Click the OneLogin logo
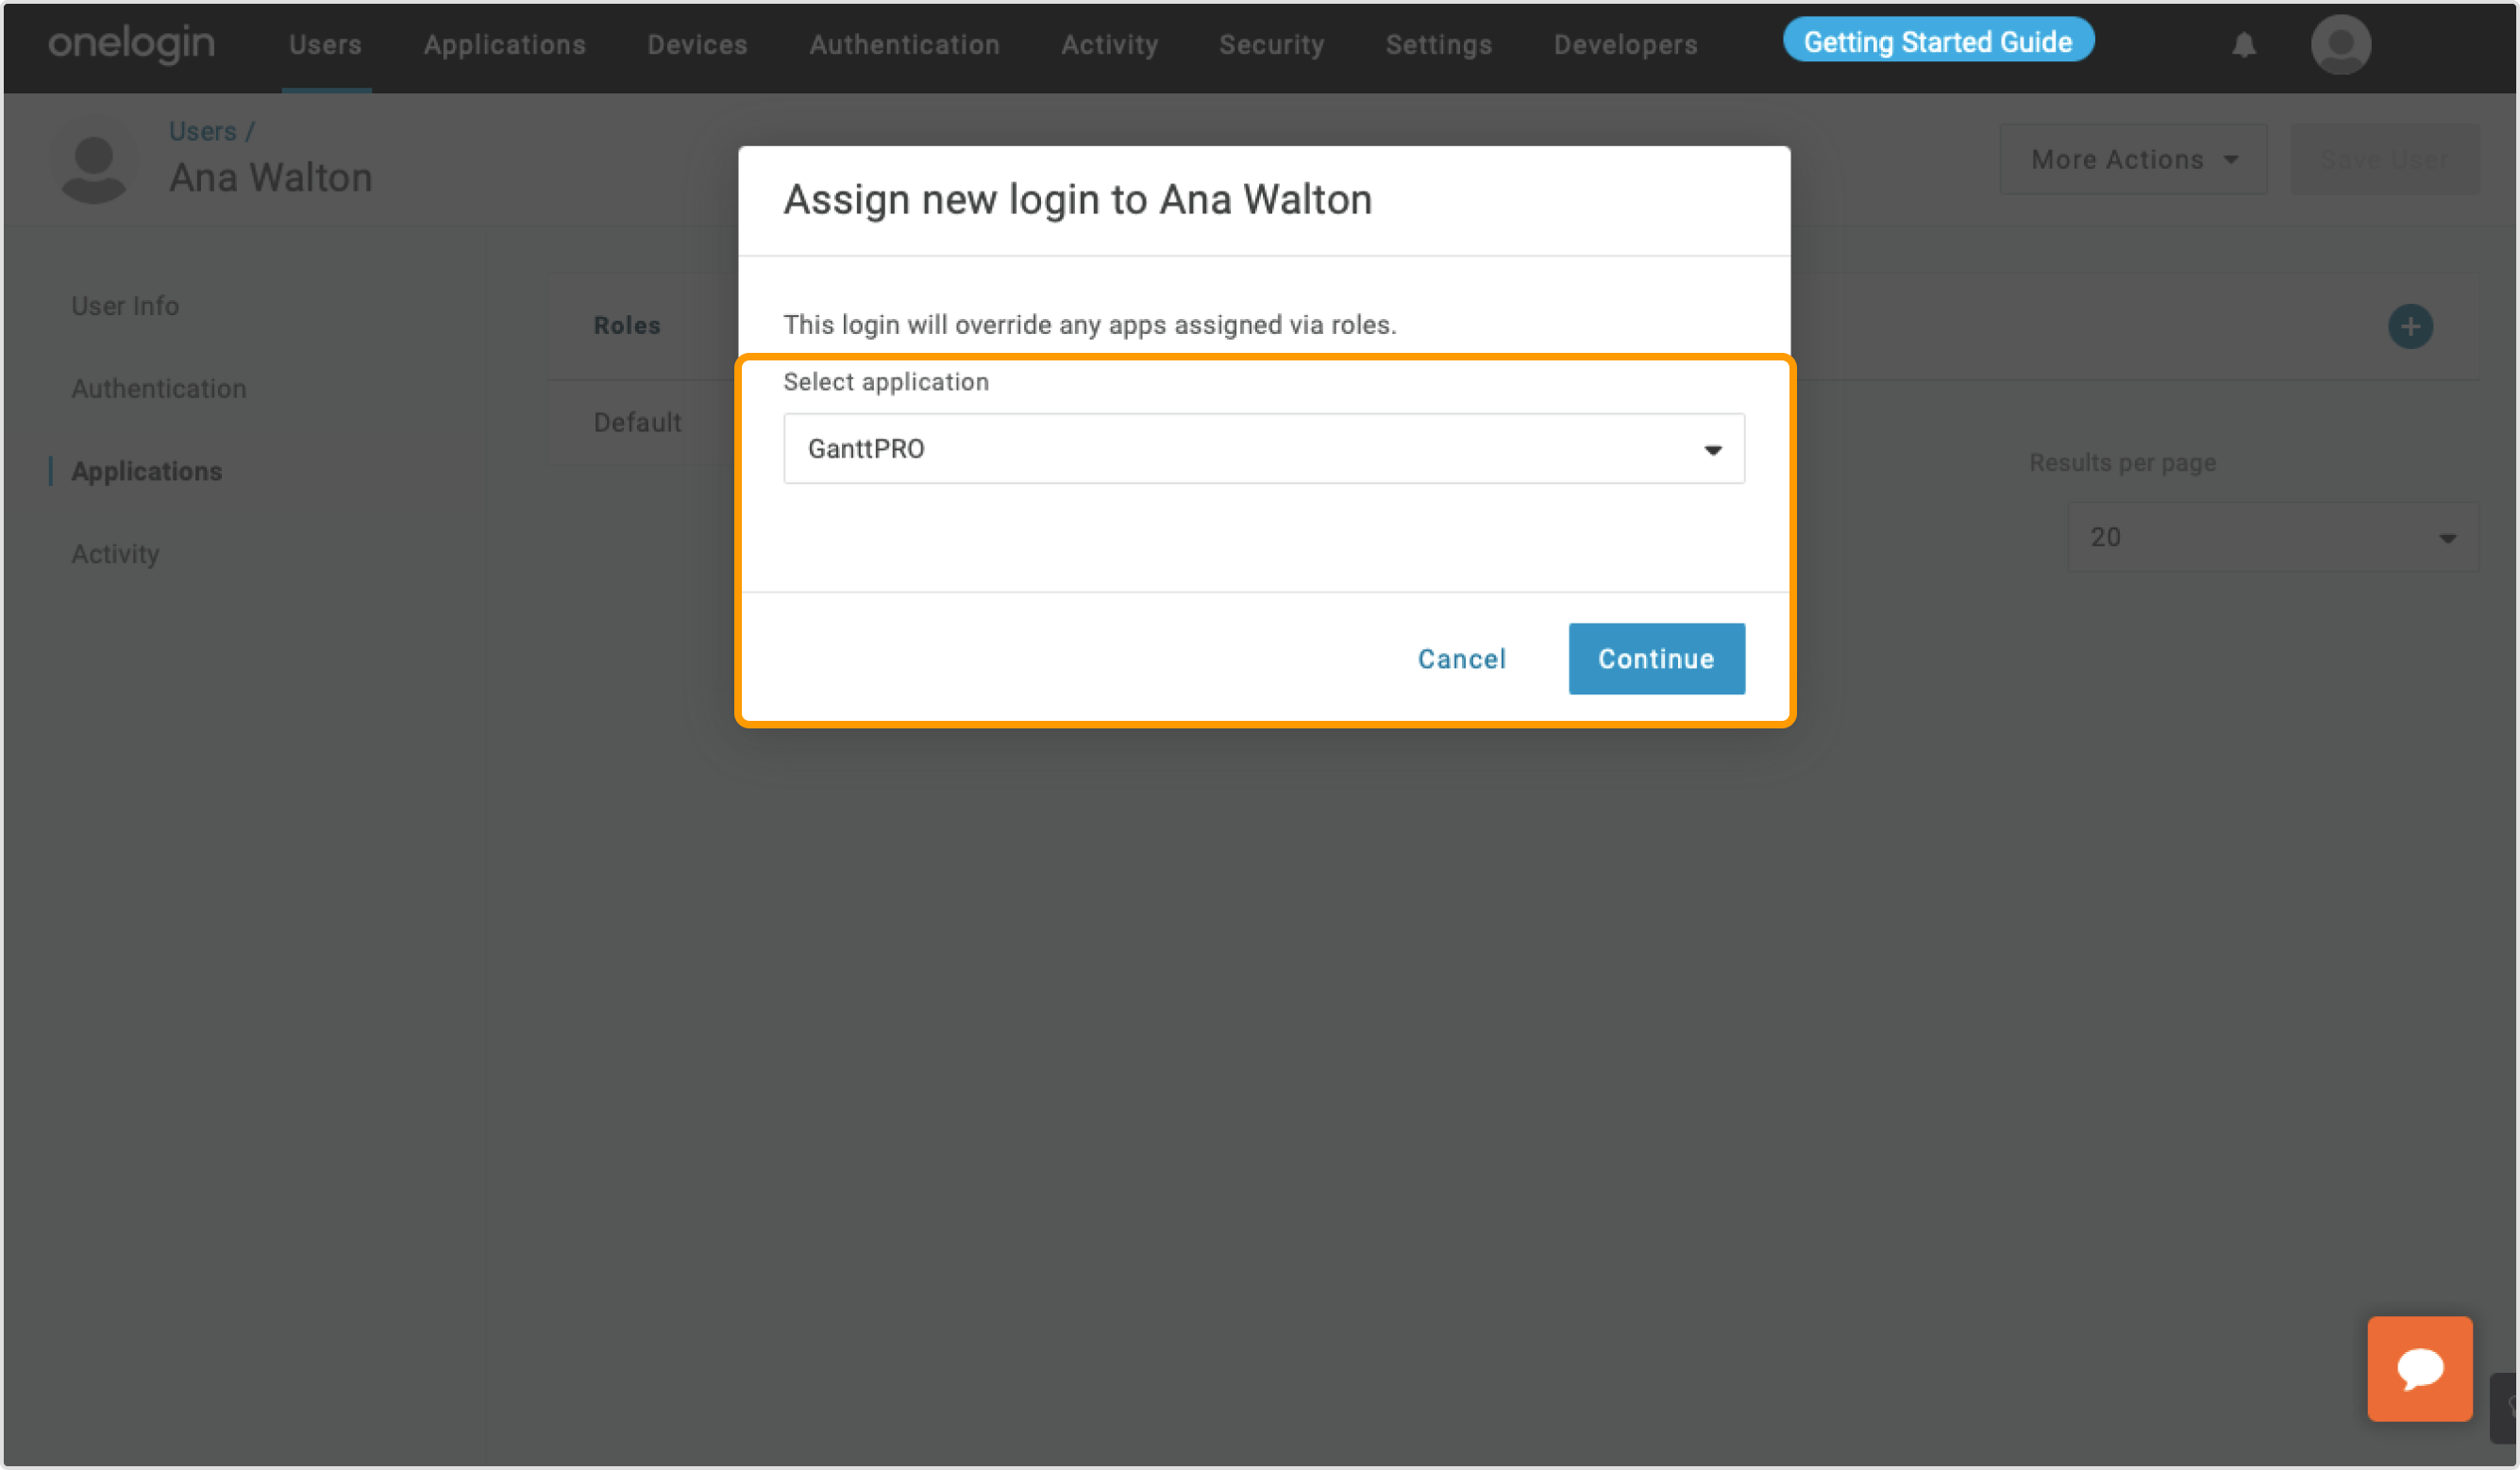Viewport: 2520px width, 1470px height. point(131,44)
